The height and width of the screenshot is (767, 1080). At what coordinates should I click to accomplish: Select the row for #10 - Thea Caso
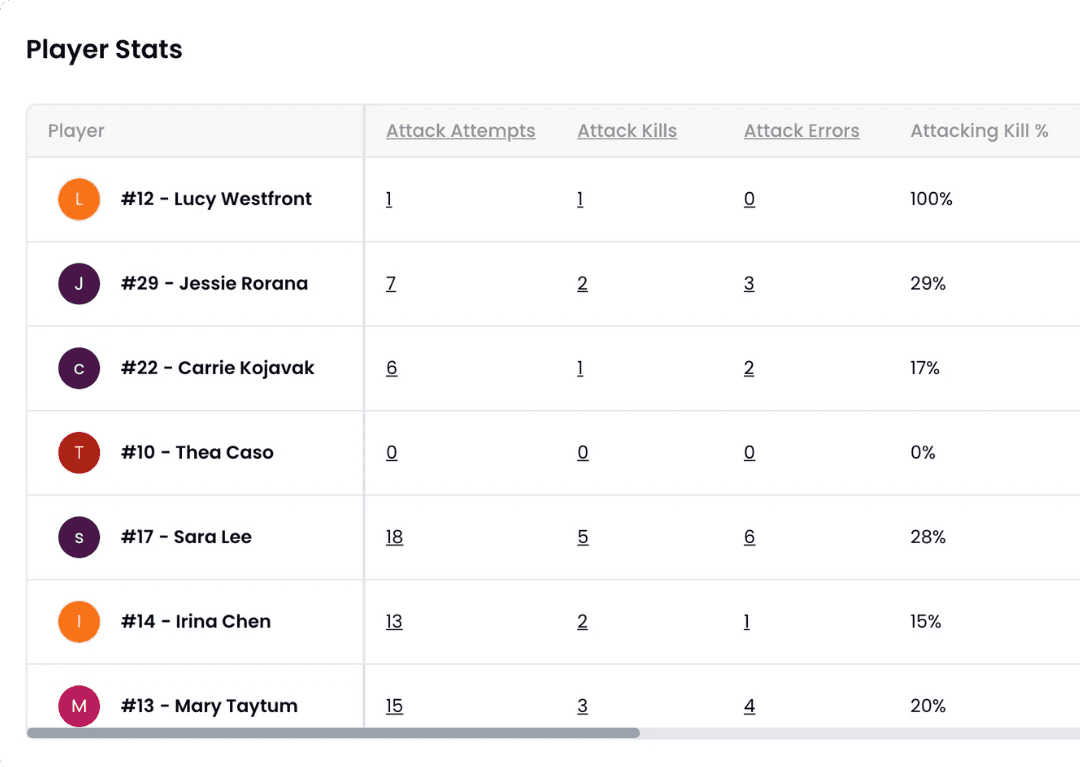click(197, 452)
